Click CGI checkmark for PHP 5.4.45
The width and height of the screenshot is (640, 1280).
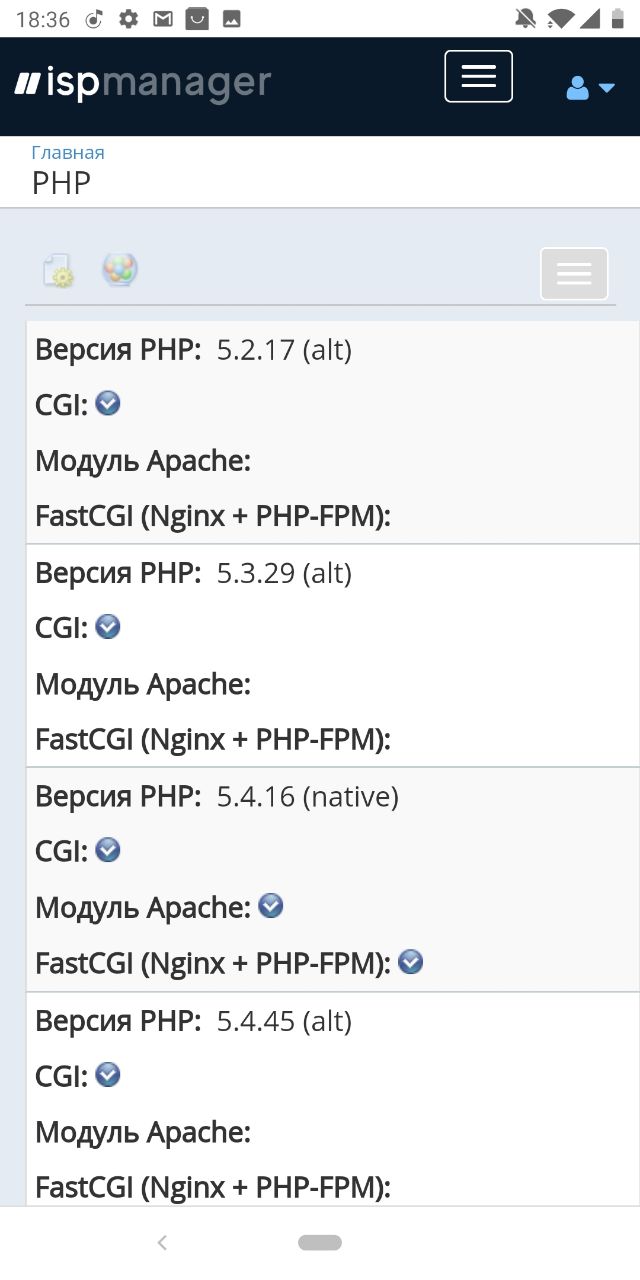pyautogui.click(x=108, y=1074)
